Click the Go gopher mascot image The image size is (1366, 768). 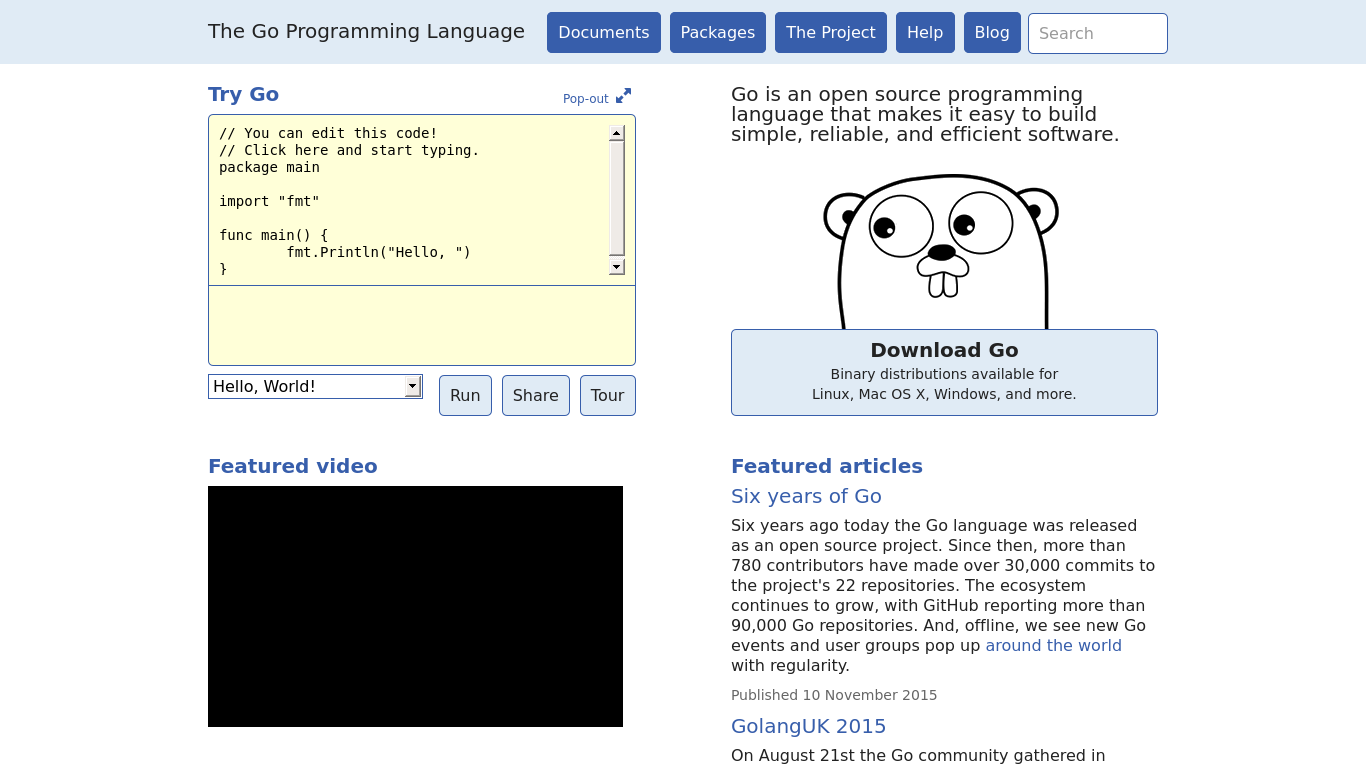[x=941, y=252]
